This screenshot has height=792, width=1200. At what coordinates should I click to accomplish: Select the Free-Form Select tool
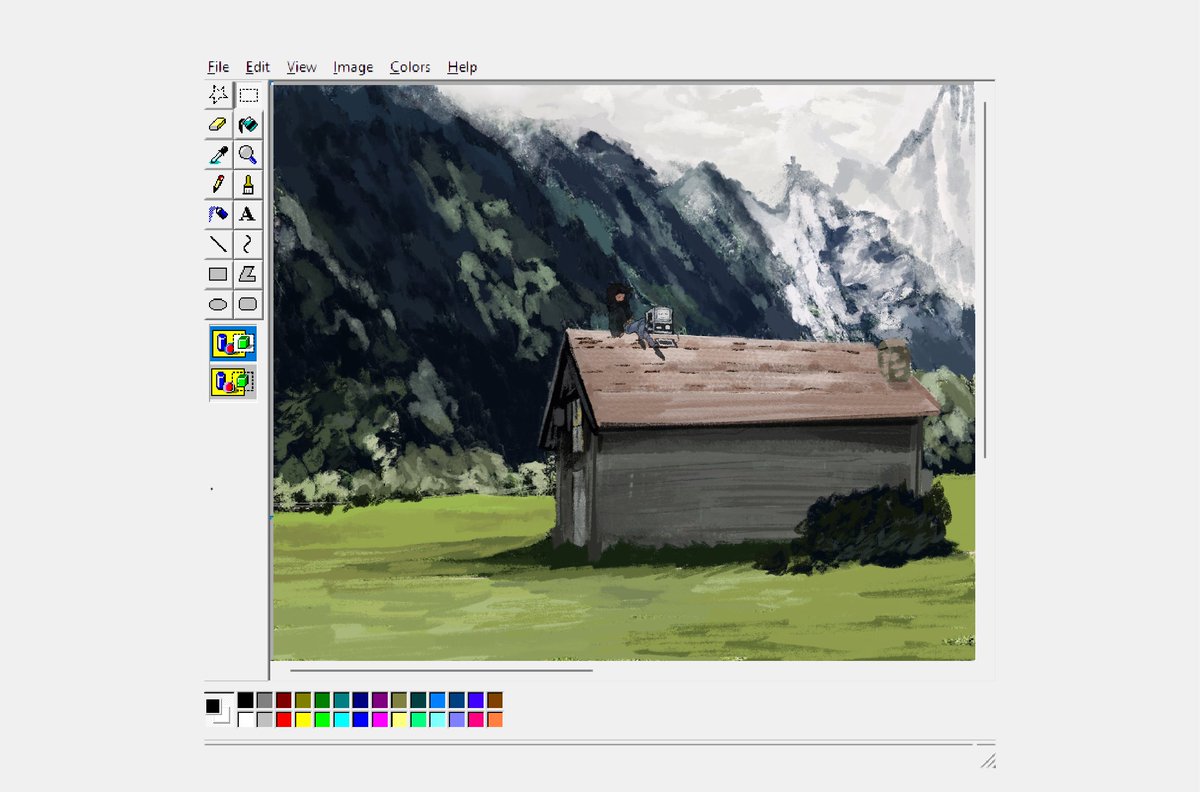tap(218, 95)
